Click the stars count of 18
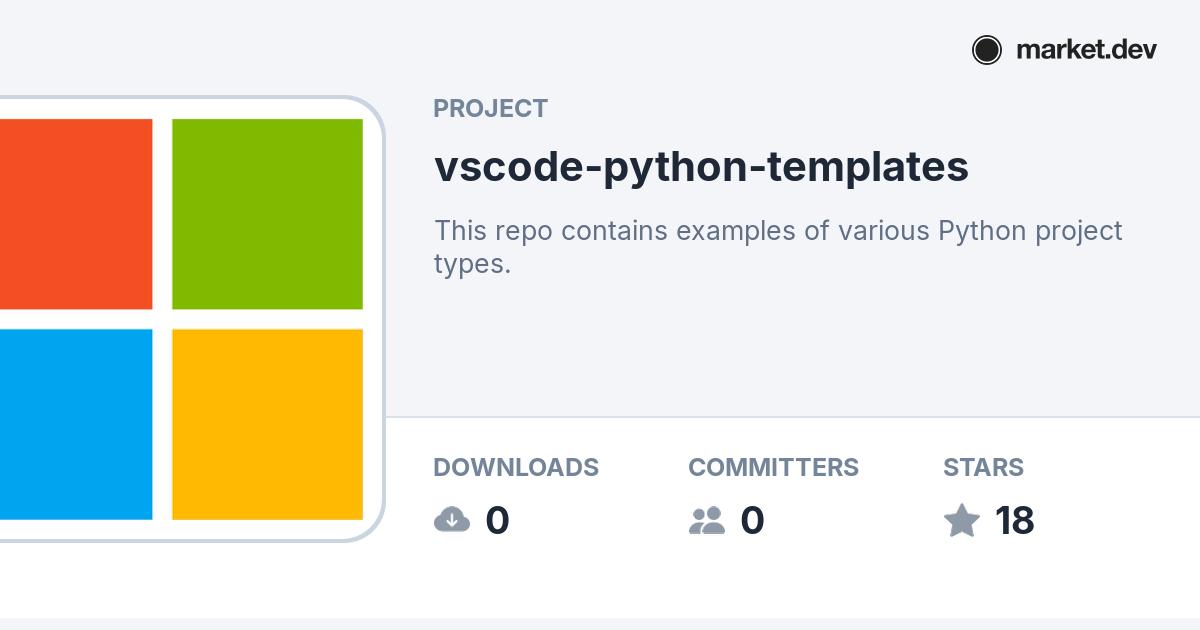Viewport: 1200px width, 630px height. [1014, 521]
